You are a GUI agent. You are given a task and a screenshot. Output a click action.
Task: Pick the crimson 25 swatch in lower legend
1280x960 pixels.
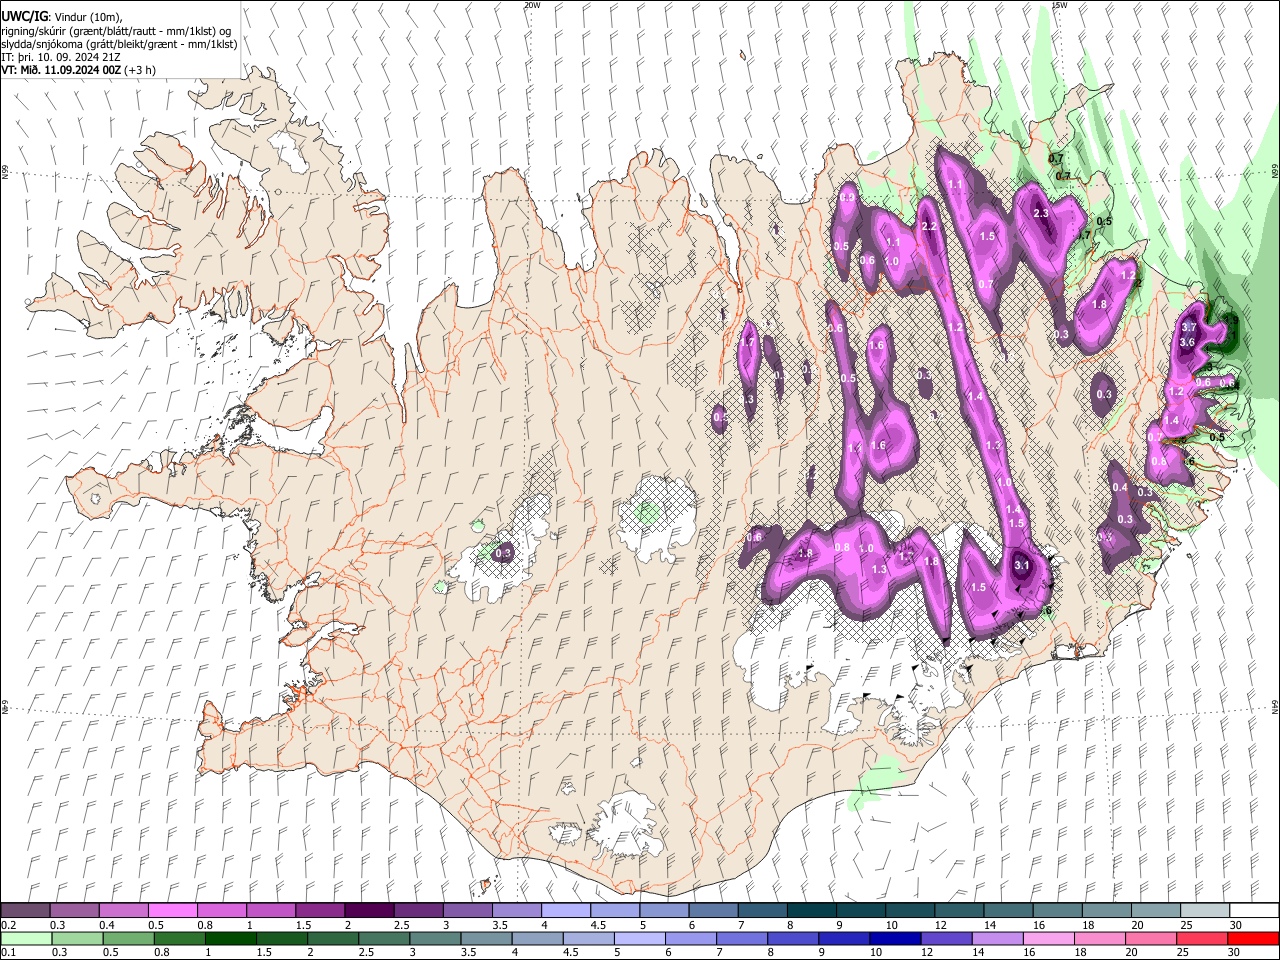[1201, 939]
